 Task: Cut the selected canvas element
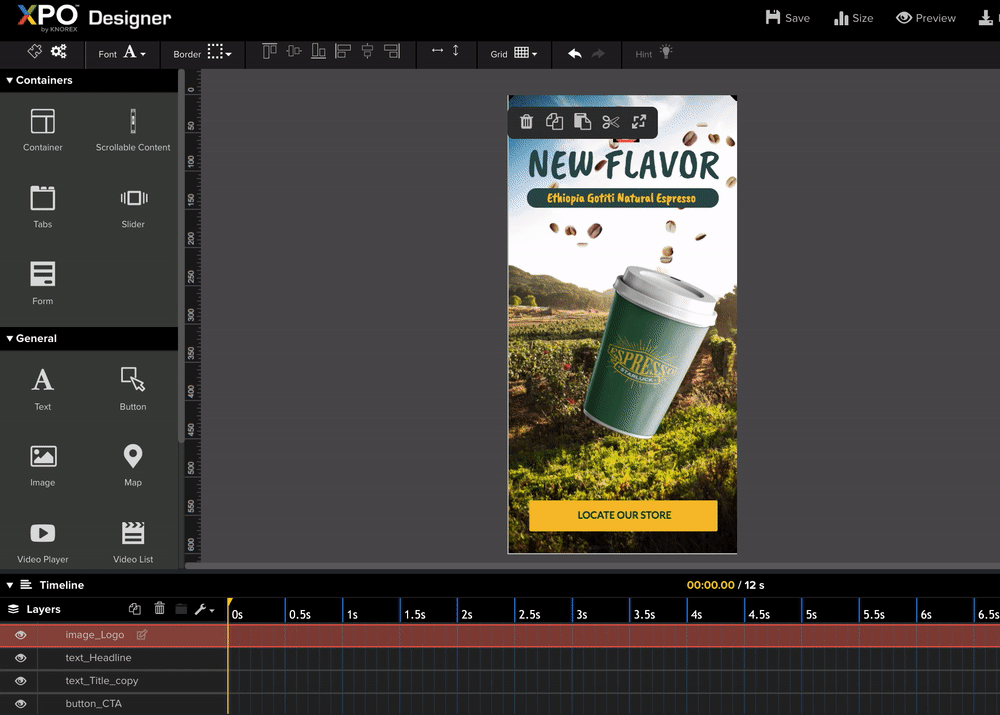pyautogui.click(x=610, y=121)
